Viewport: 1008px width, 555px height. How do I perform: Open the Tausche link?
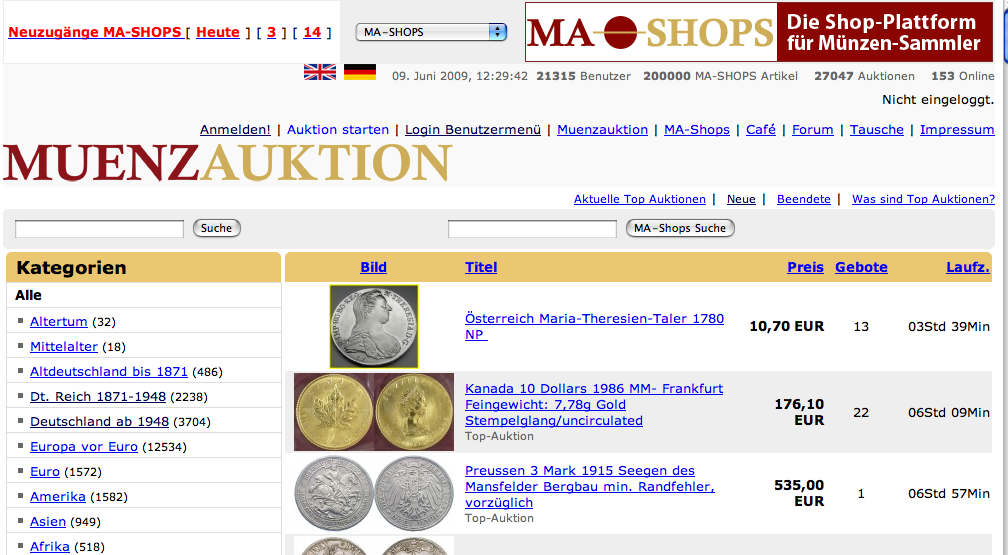[x=877, y=129]
